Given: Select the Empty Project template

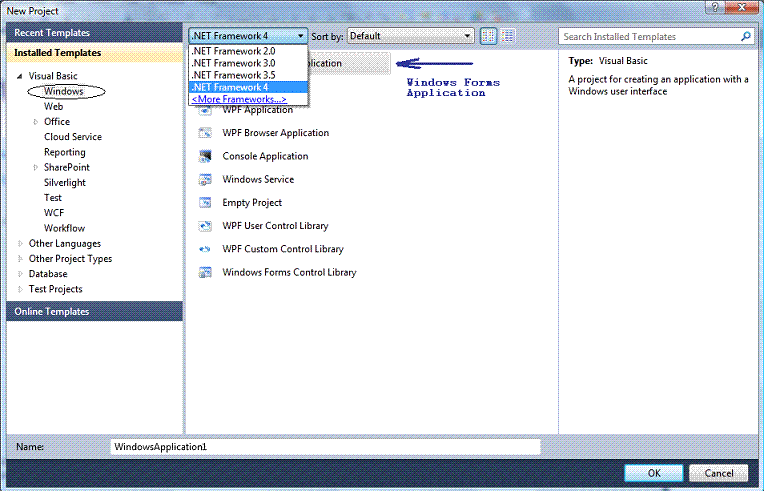Looking at the screenshot, I should [252, 203].
